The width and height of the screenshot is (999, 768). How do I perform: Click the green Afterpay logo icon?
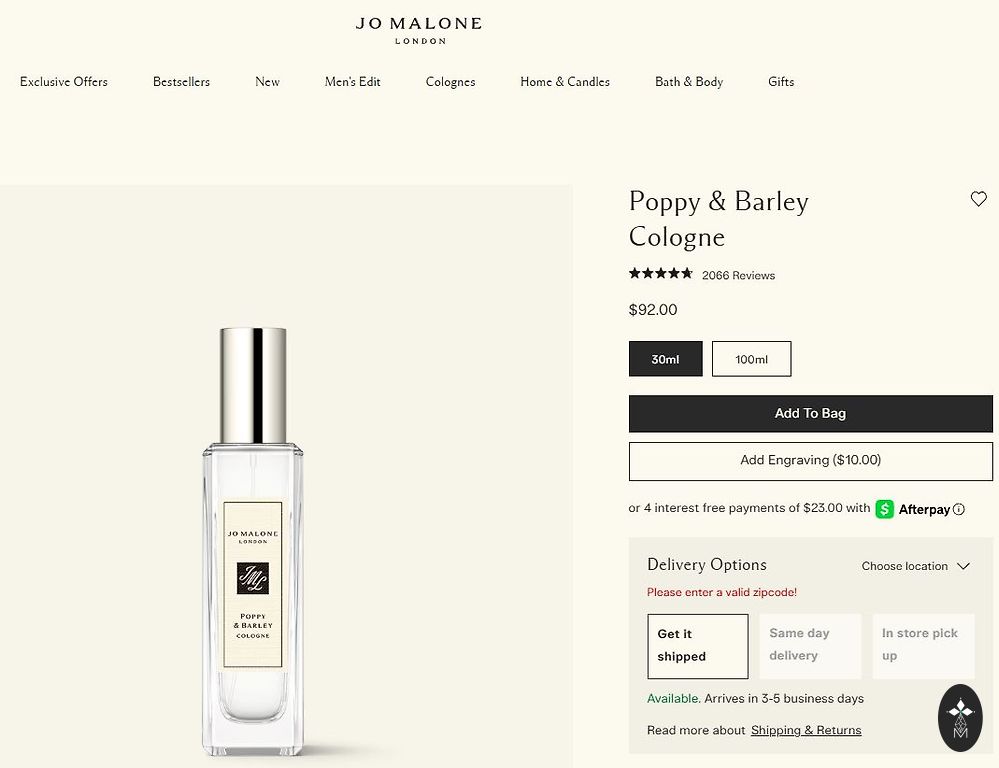[884, 509]
